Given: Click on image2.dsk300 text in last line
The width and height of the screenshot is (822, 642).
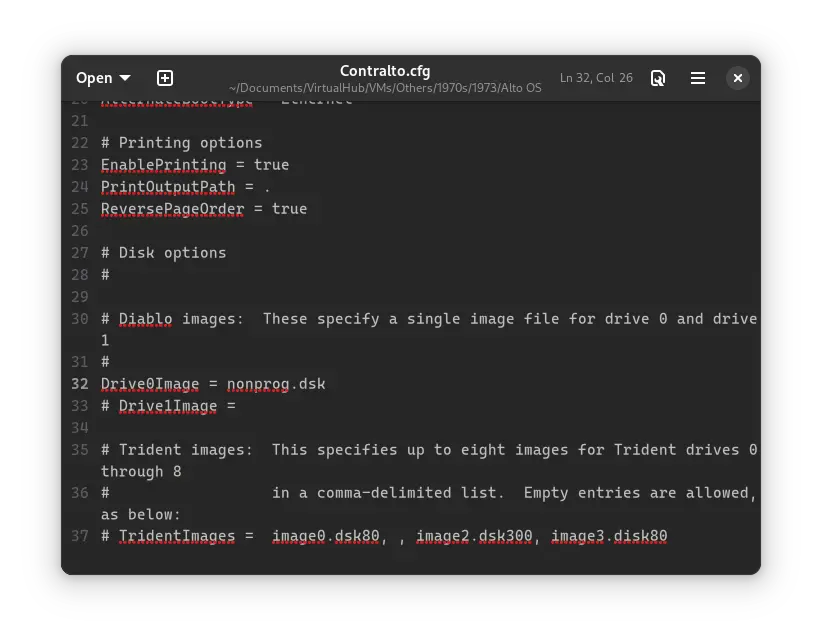Looking at the screenshot, I should coord(474,537).
